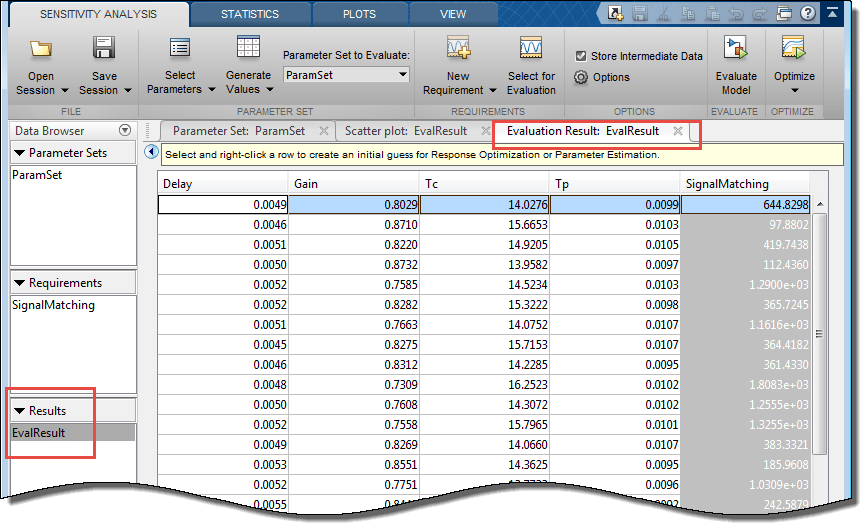Select the SignalMatching cell 1.2900e+03
This screenshot has height=531, width=867.
coord(745,285)
